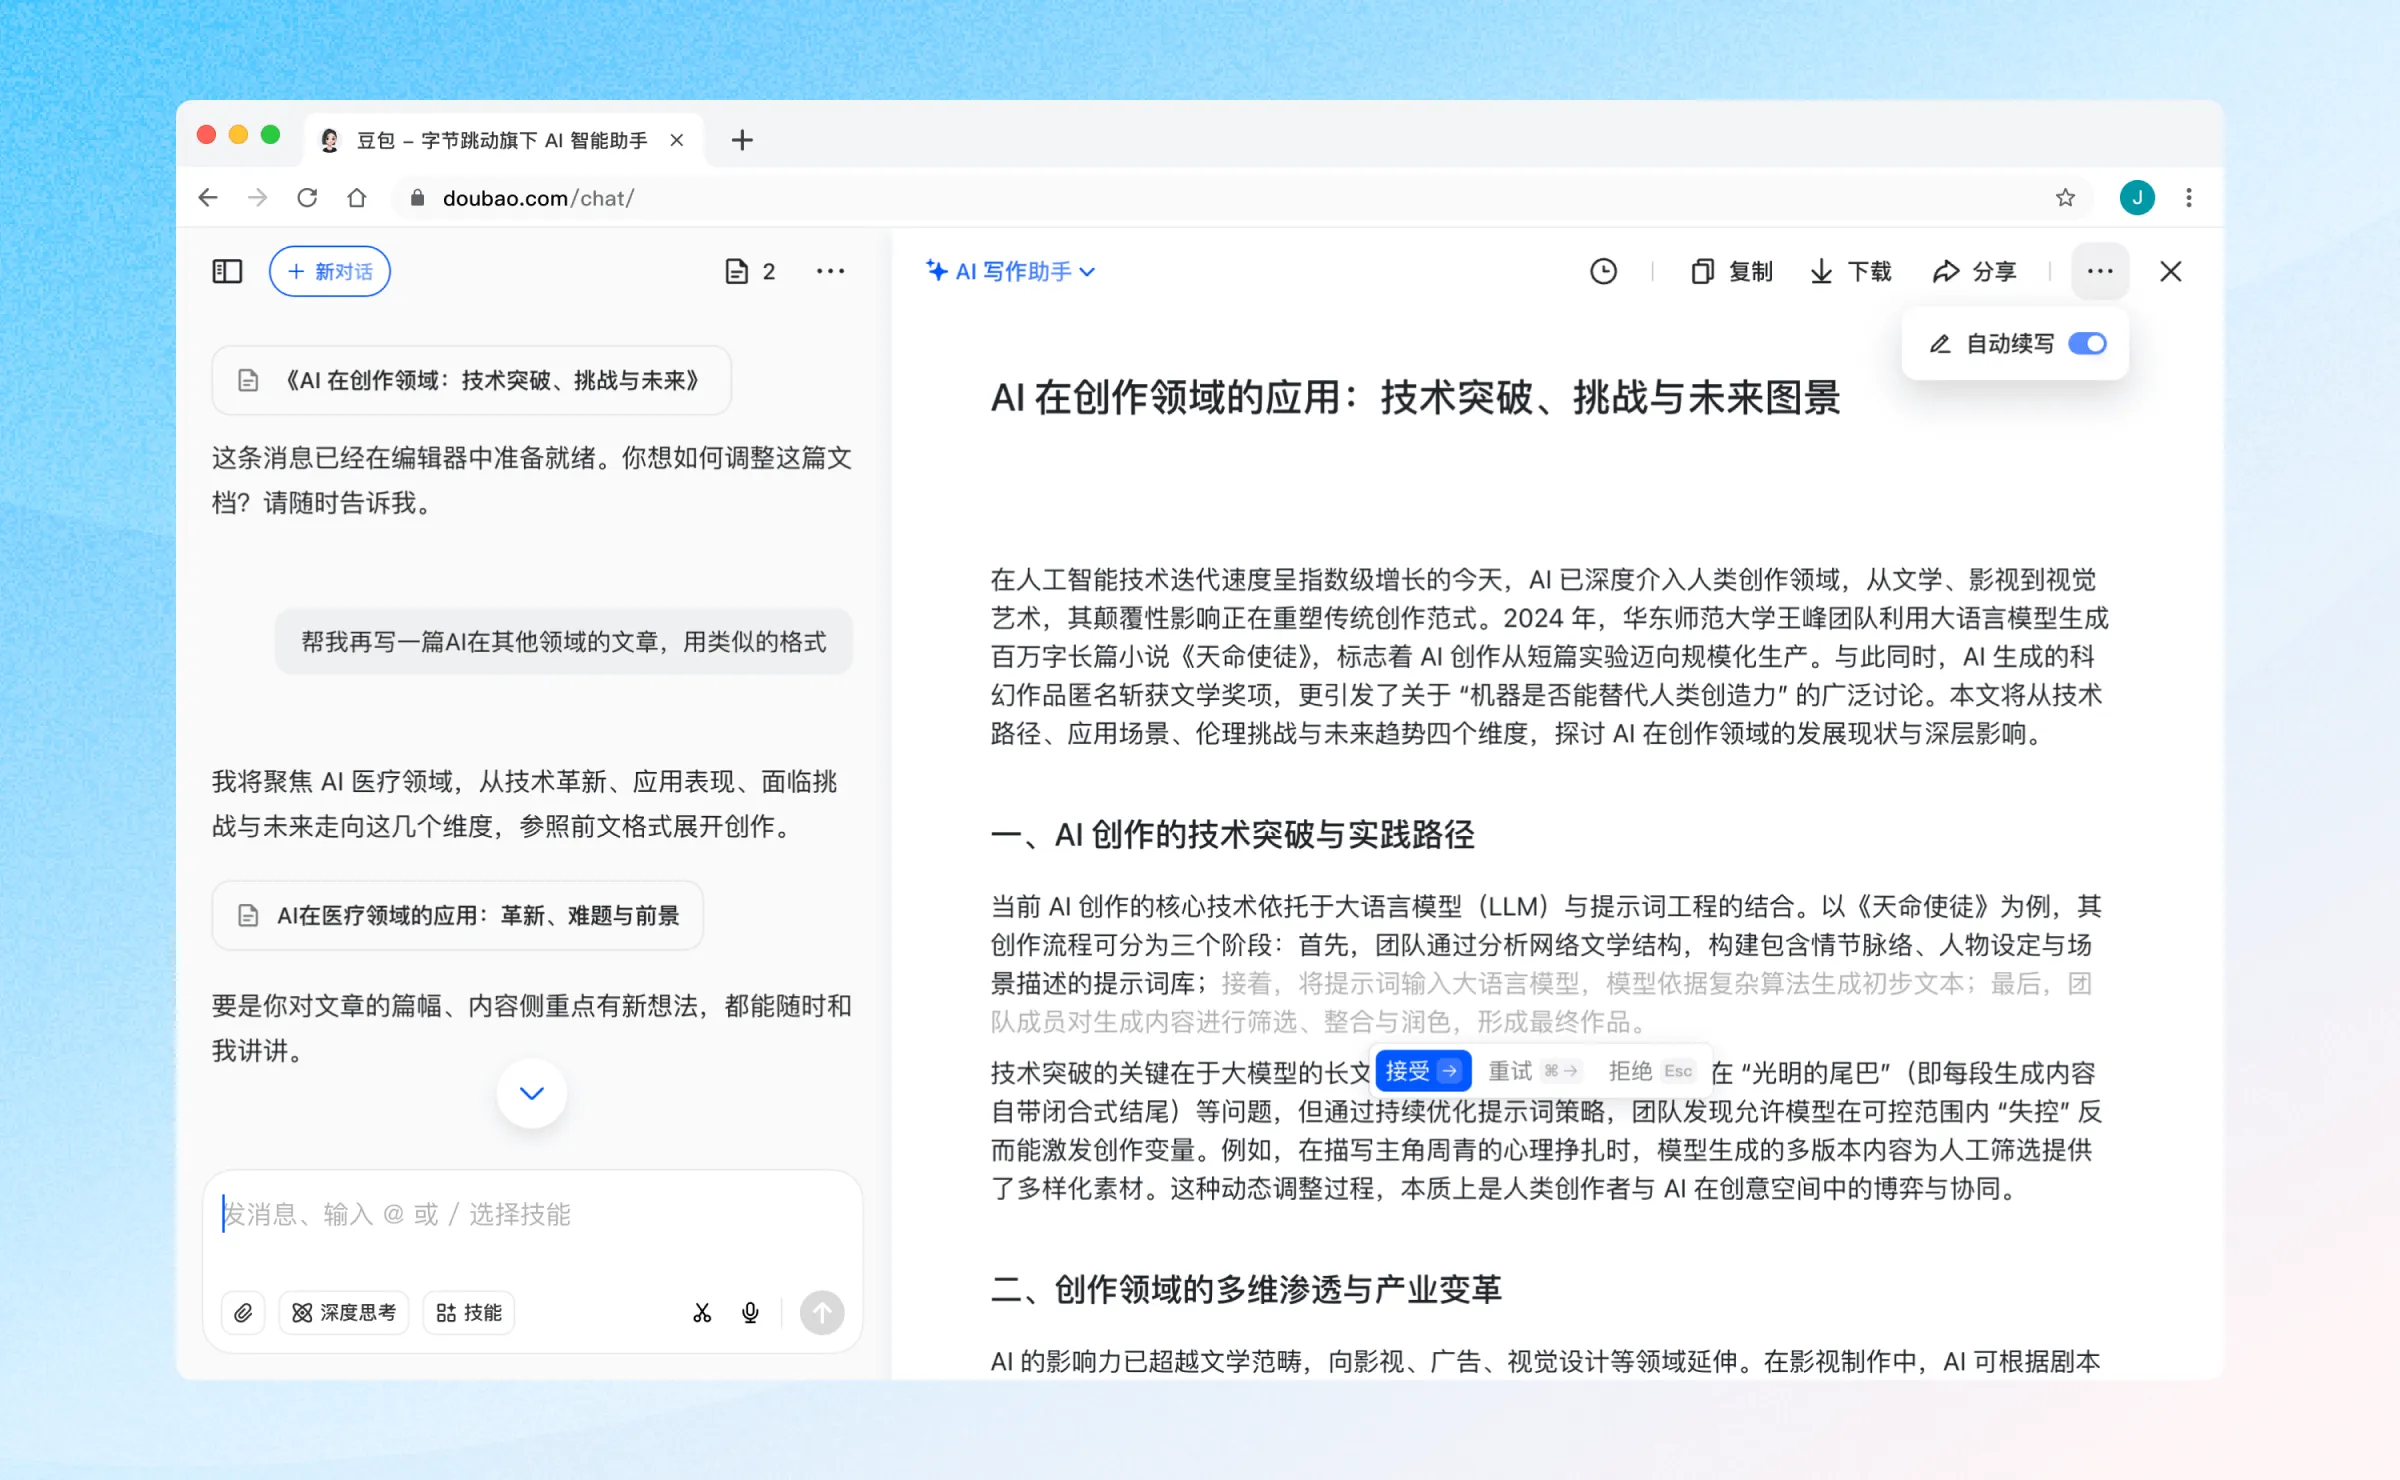2400x1480 pixels.
Task: Click heading 二、创作领域的多维渗透与产业变革
Action: pos(1246,1289)
